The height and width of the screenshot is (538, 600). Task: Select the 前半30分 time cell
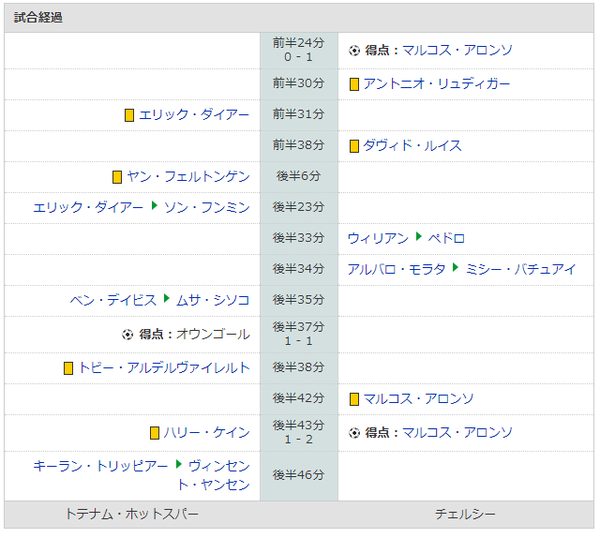(x=298, y=84)
